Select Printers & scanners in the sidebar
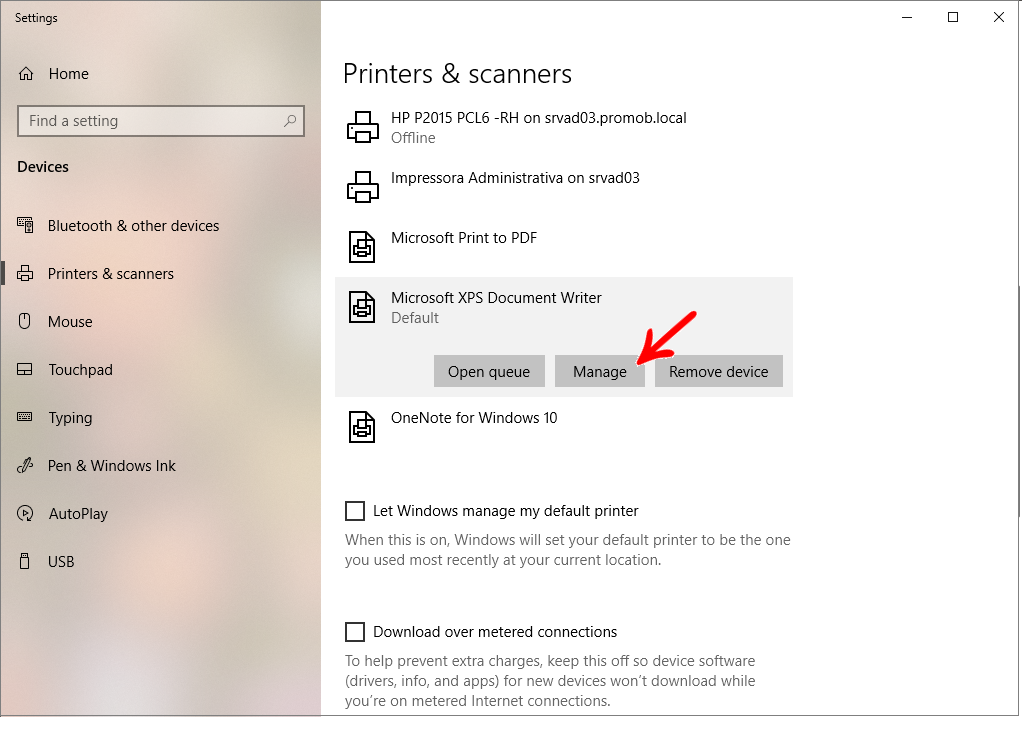This screenshot has height=737, width=1030. click(110, 273)
